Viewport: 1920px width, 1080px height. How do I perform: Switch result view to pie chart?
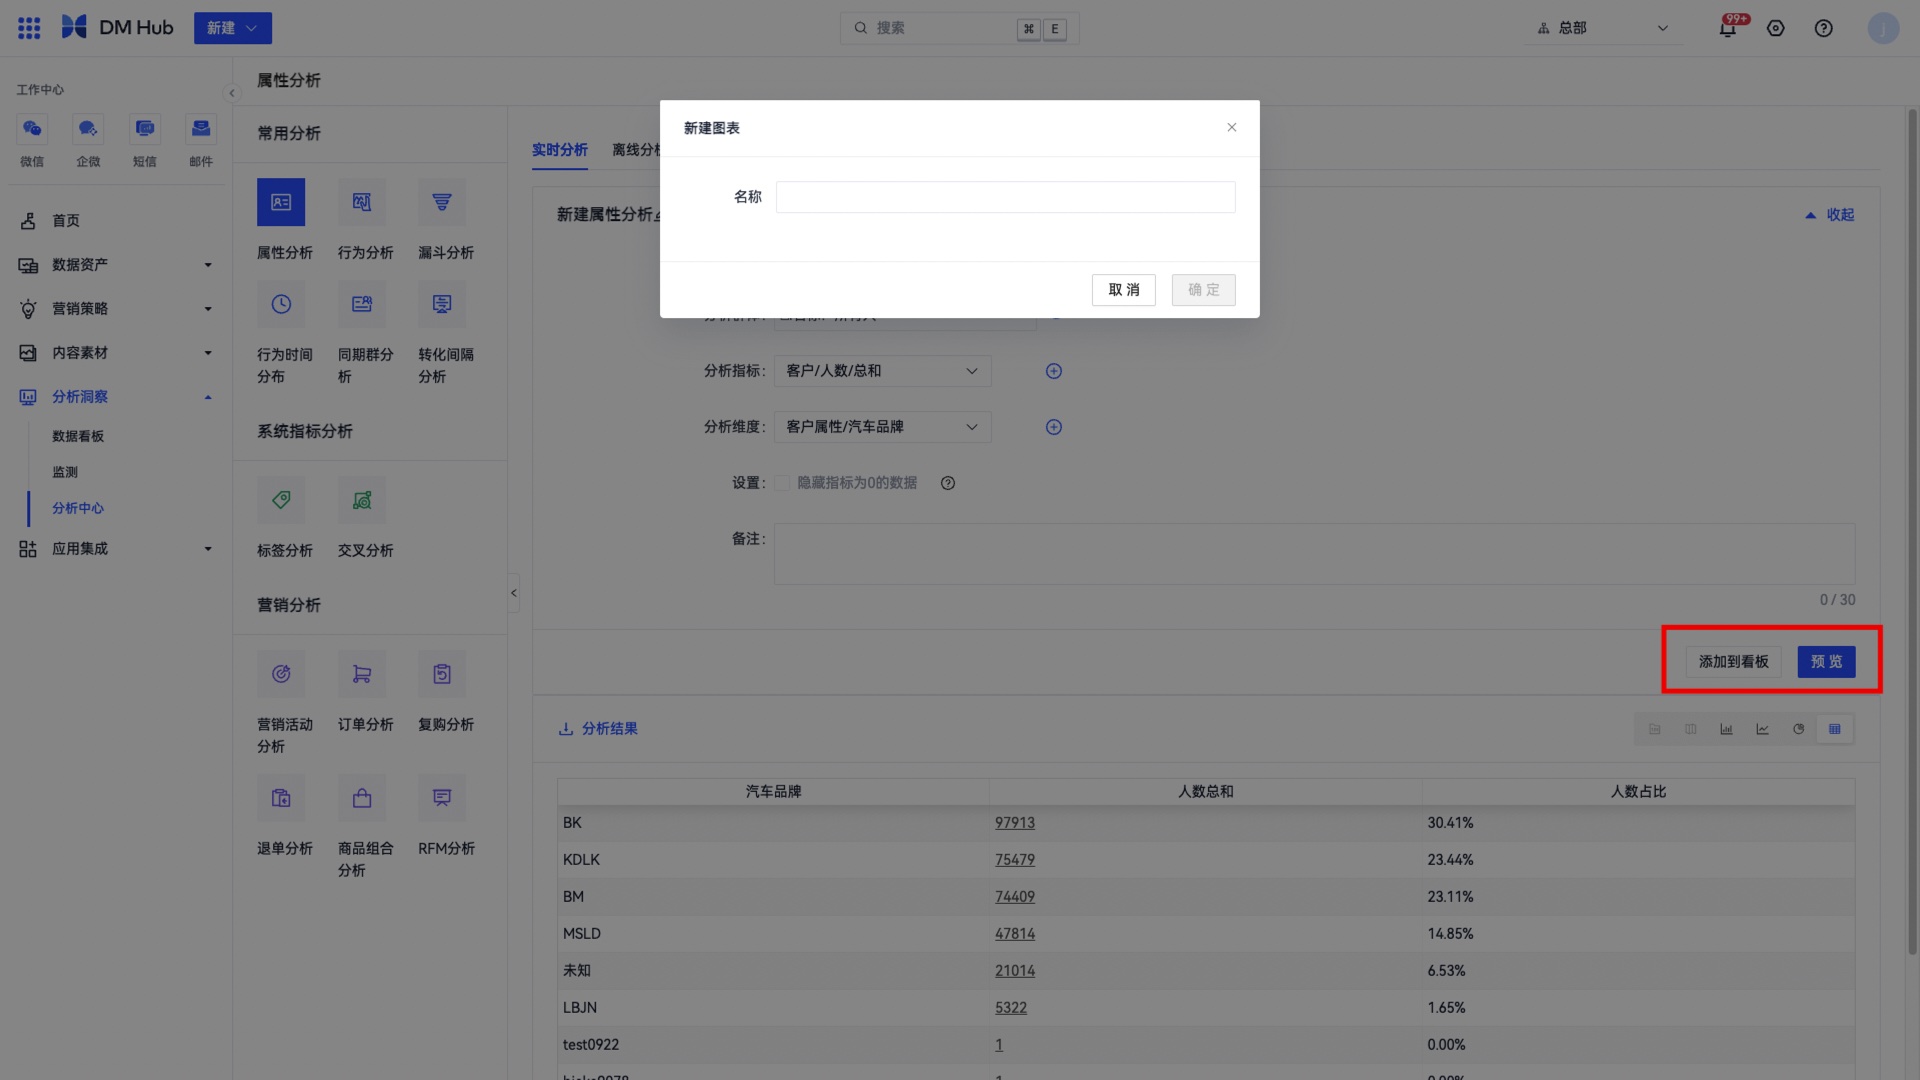pyautogui.click(x=1798, y=729)
